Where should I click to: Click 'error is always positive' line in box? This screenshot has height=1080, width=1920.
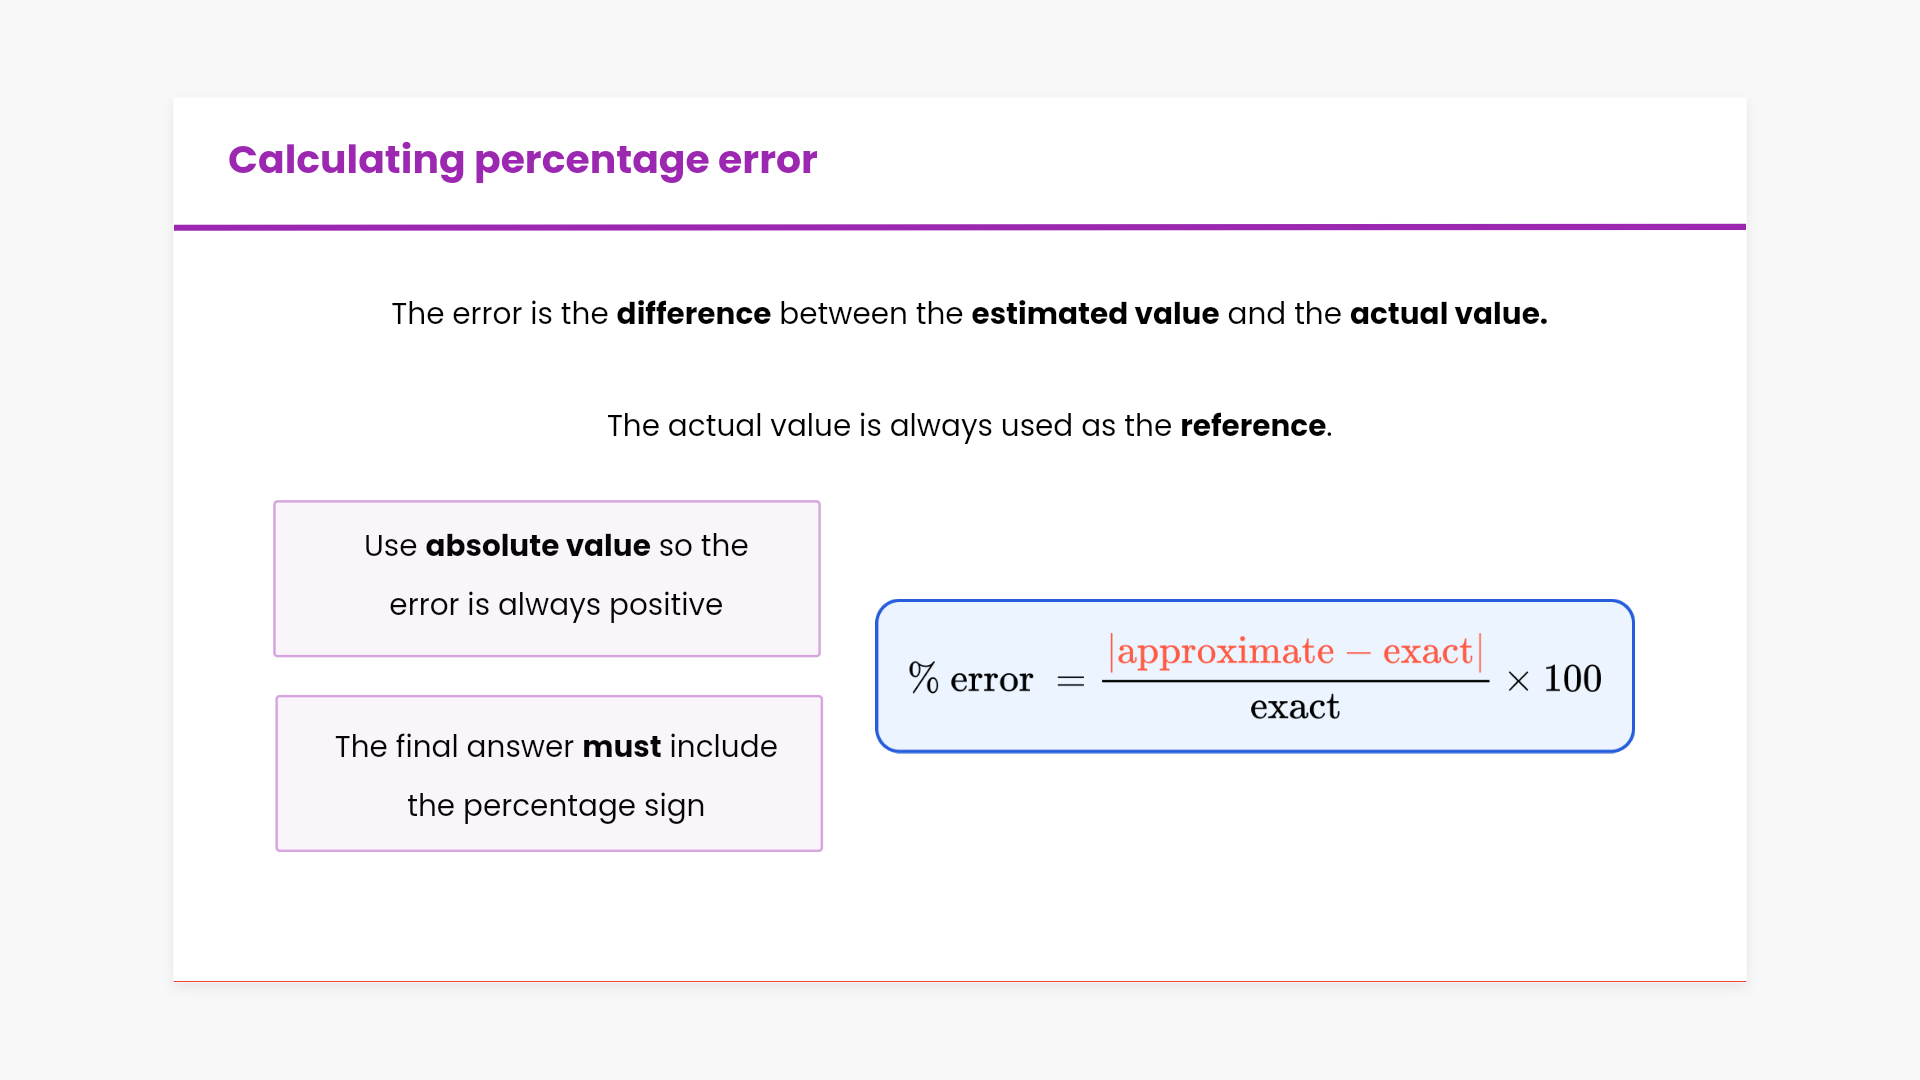coord(556,605)
